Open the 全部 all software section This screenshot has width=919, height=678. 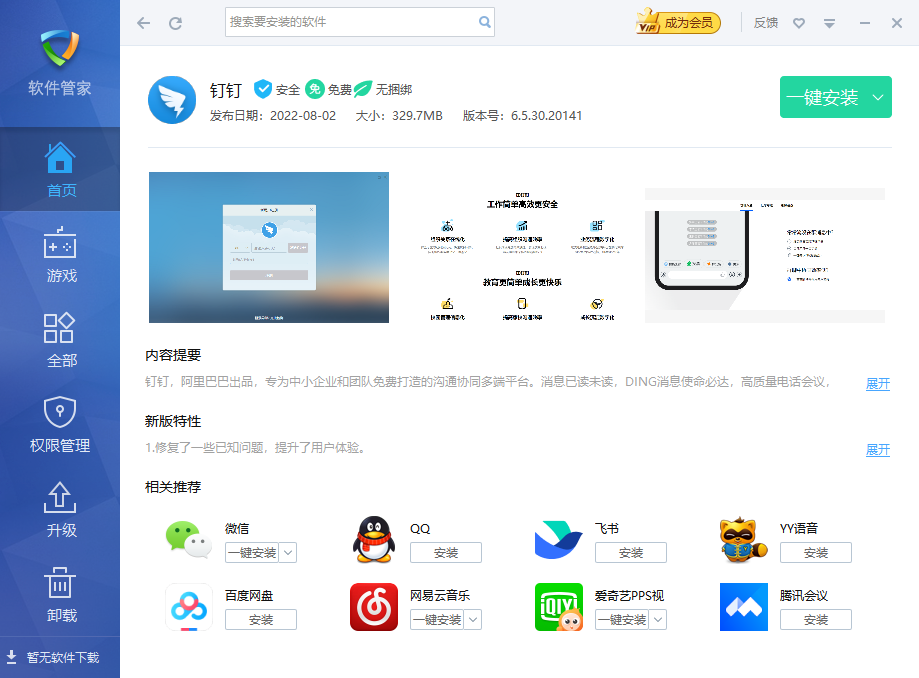coord(60,339)
